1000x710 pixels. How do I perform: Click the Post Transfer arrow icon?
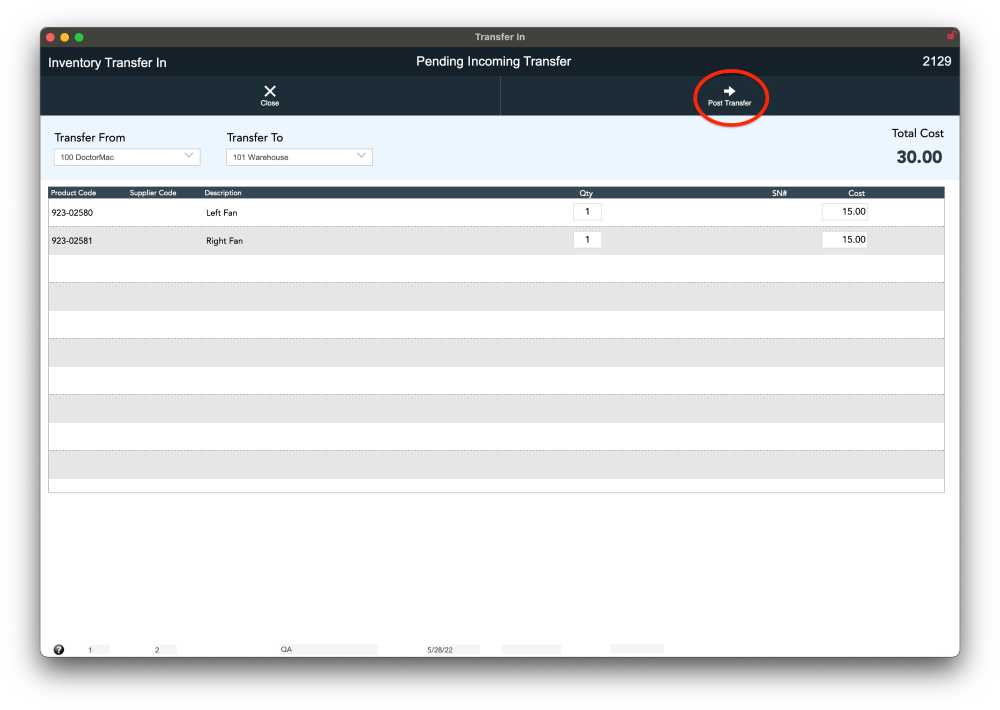[729, 91]
